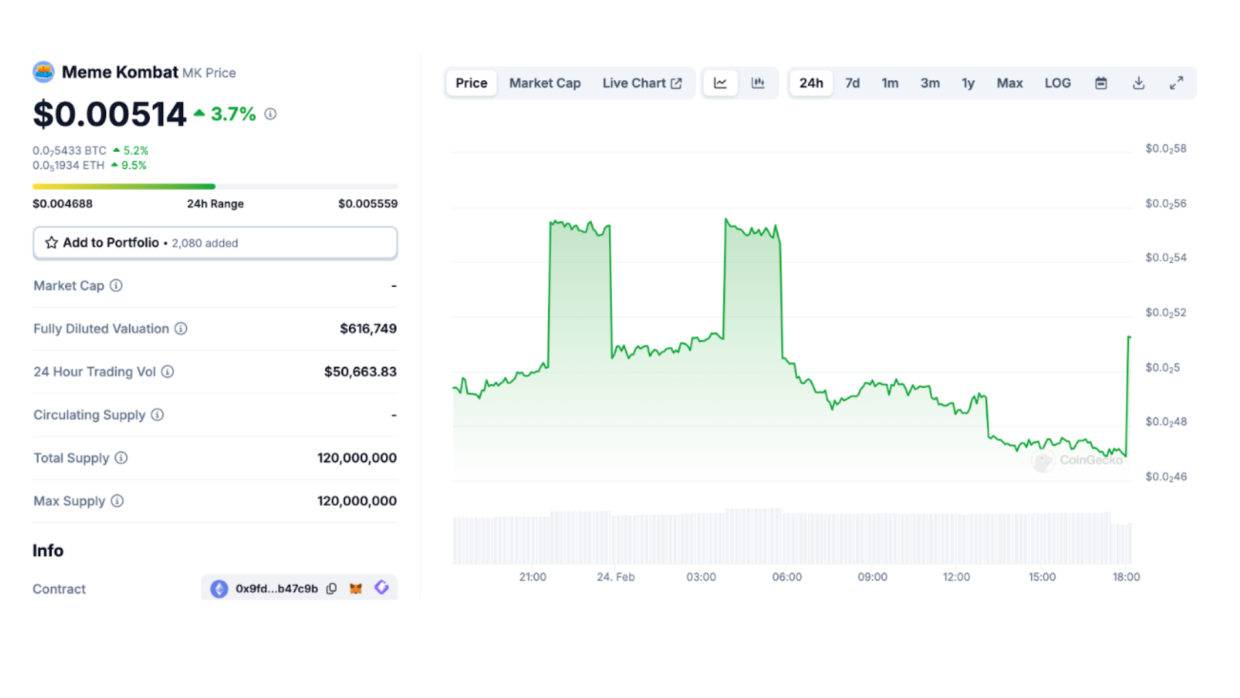Open the Total Supply info icon
This screenshot has width=1240, height=698.
pos(121,458)
